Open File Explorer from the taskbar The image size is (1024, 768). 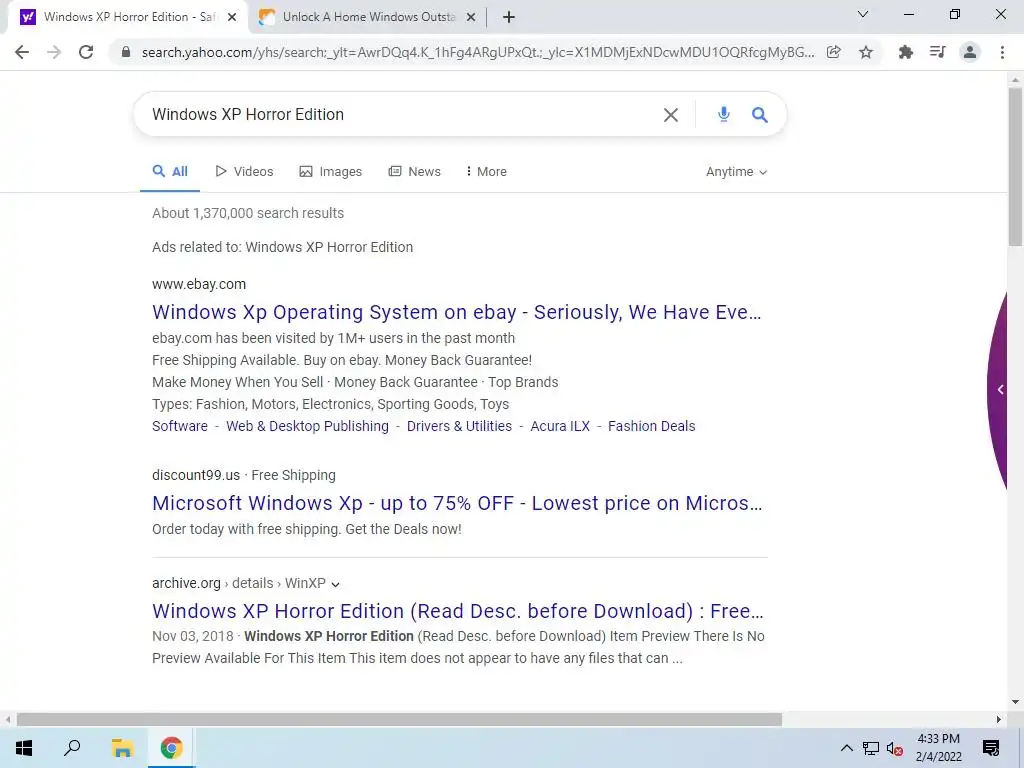(x=122, y=748)
